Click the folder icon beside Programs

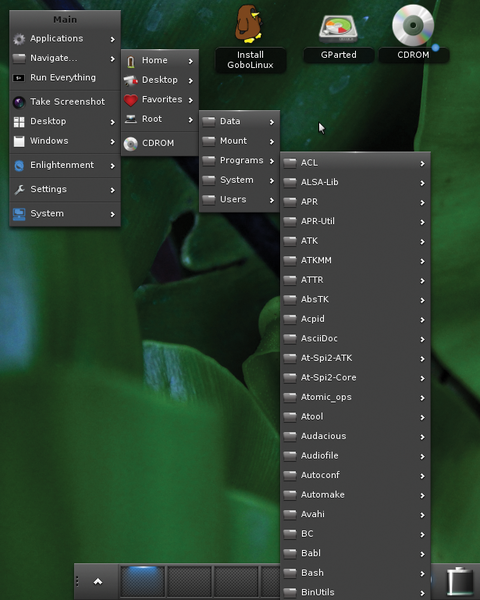[209, 161]
